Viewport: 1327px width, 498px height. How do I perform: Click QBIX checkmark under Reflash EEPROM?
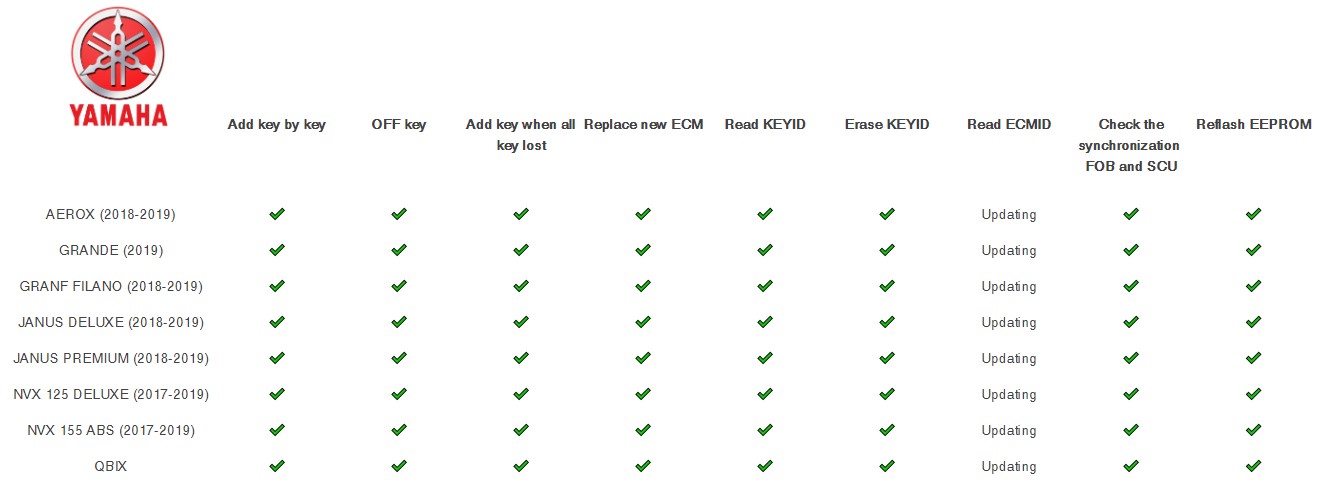[1253, 466]
